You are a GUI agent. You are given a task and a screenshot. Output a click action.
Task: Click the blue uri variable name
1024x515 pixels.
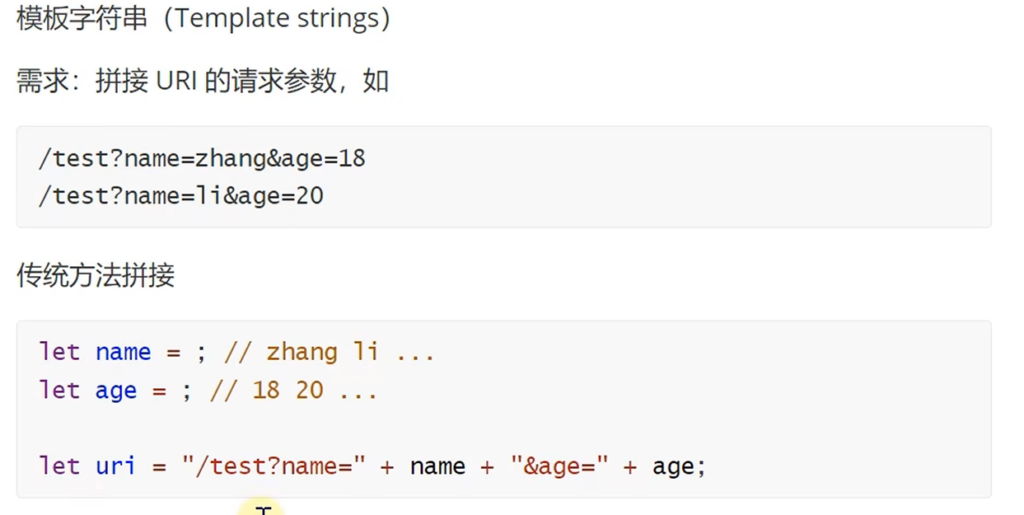click(x=116, y=466)
